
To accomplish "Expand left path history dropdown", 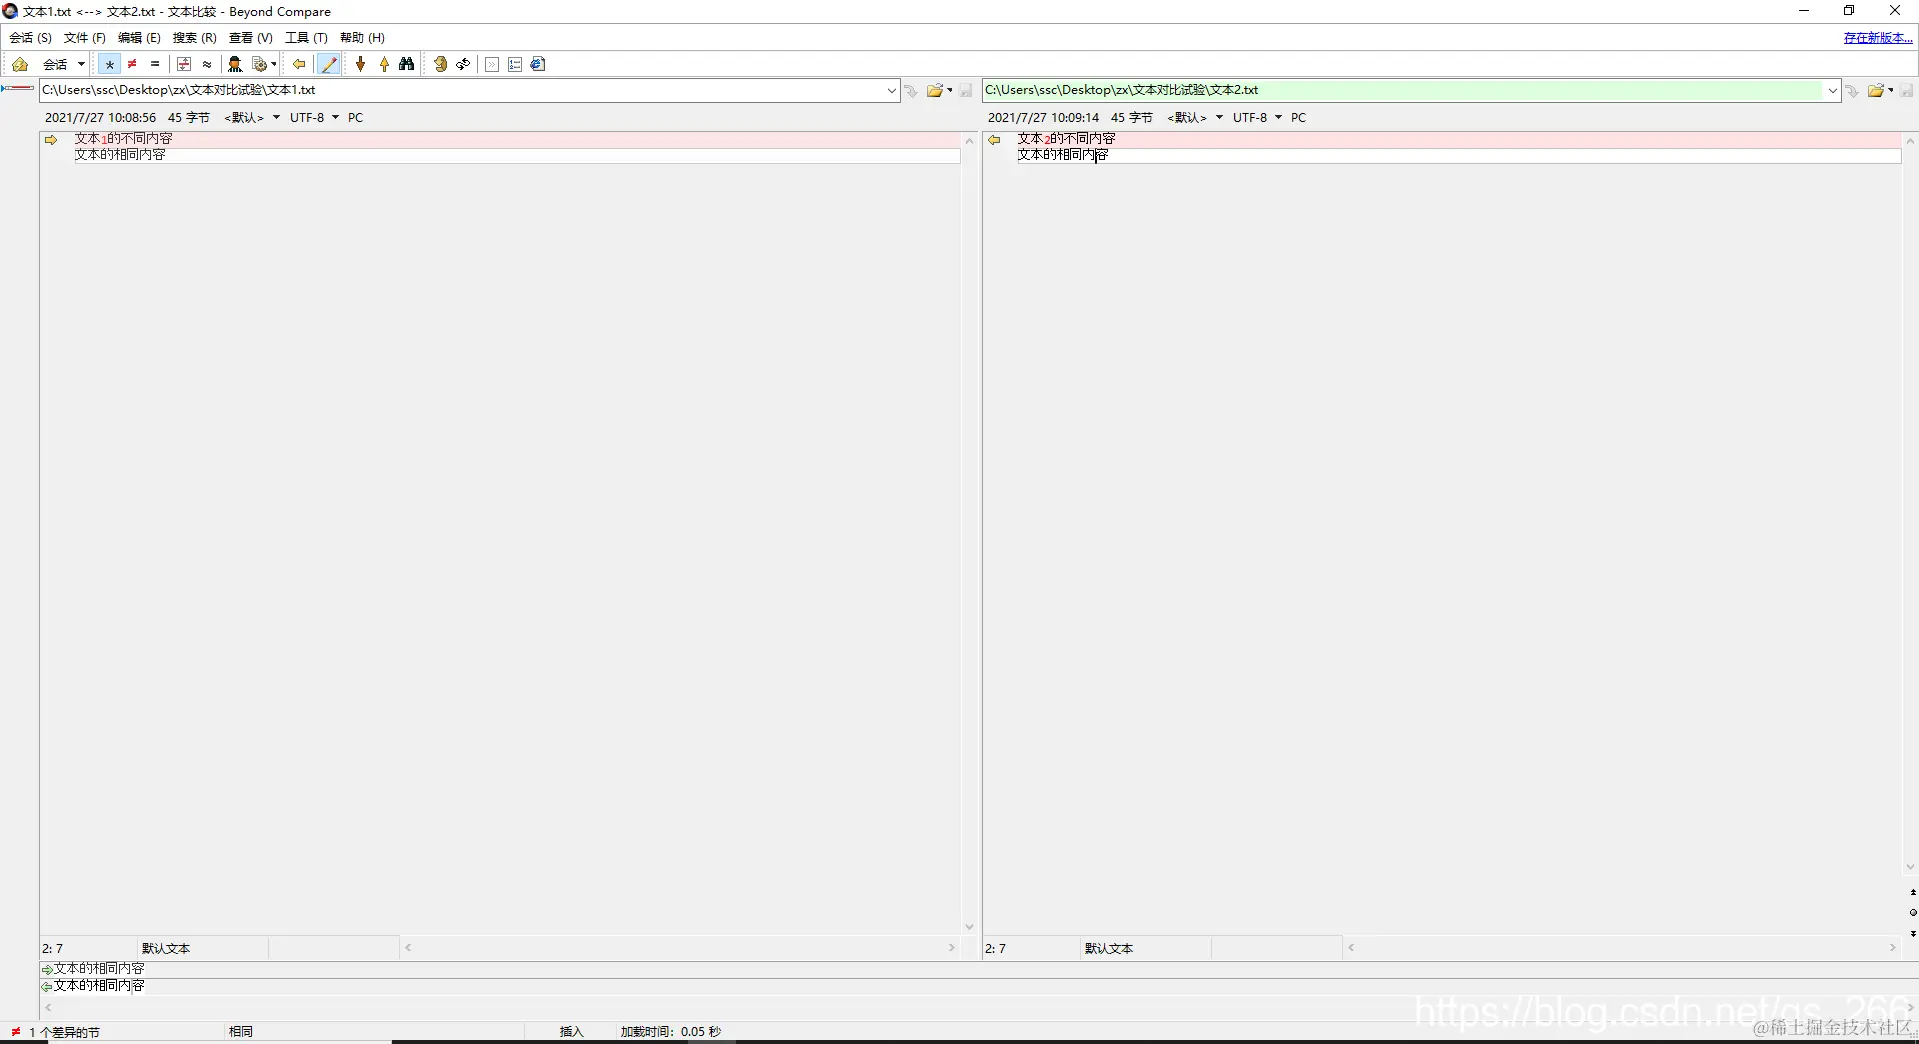I will click(x=892, y=90).
